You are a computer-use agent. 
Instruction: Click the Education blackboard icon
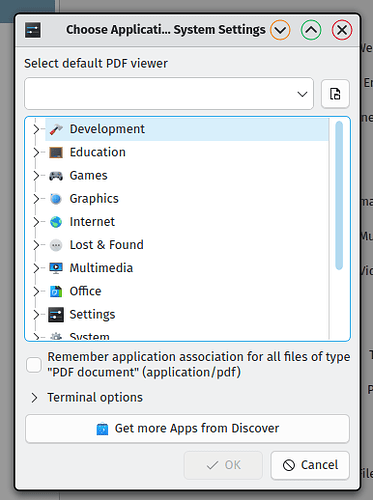56,152
